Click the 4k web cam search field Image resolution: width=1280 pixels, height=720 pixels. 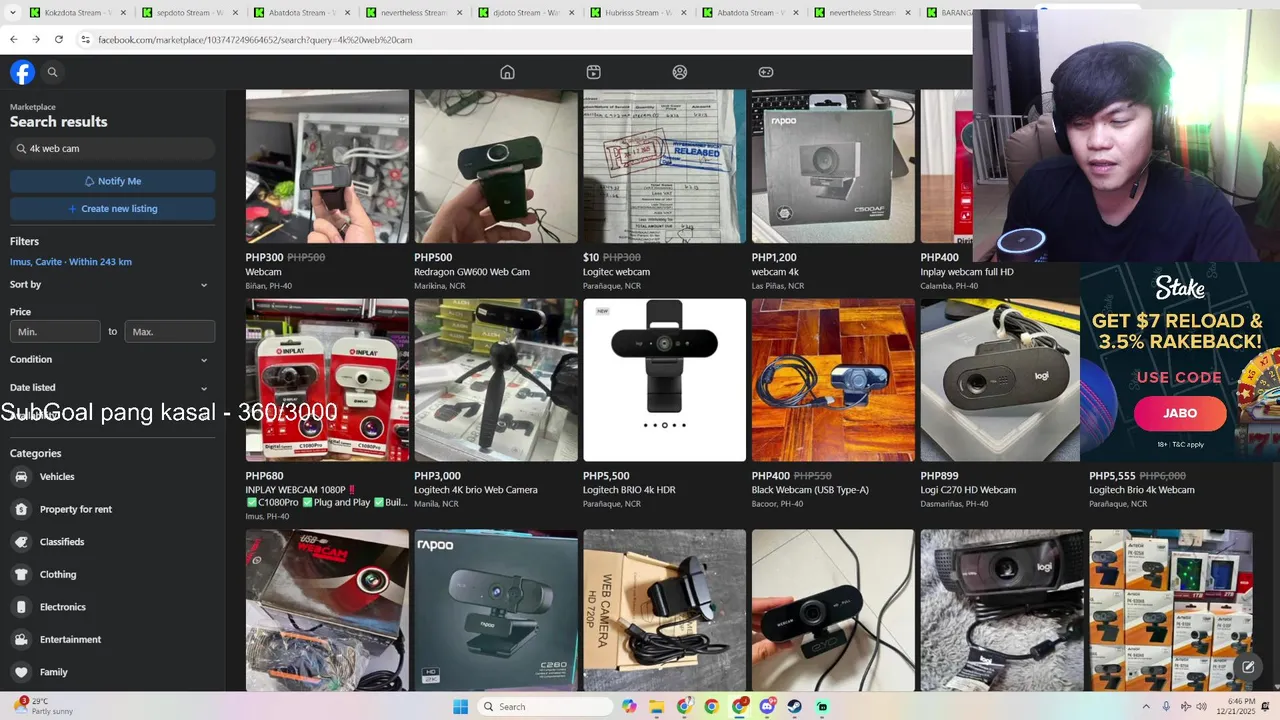(x=112, y=148)
